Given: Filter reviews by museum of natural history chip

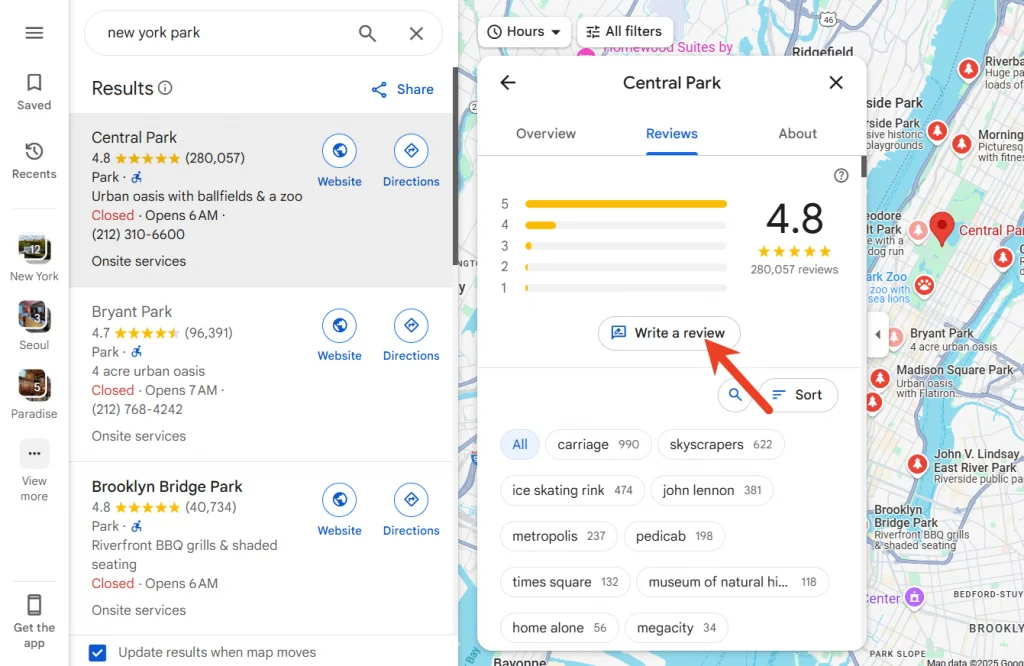Looking at the screenshot, I should [x=733, y=582].
